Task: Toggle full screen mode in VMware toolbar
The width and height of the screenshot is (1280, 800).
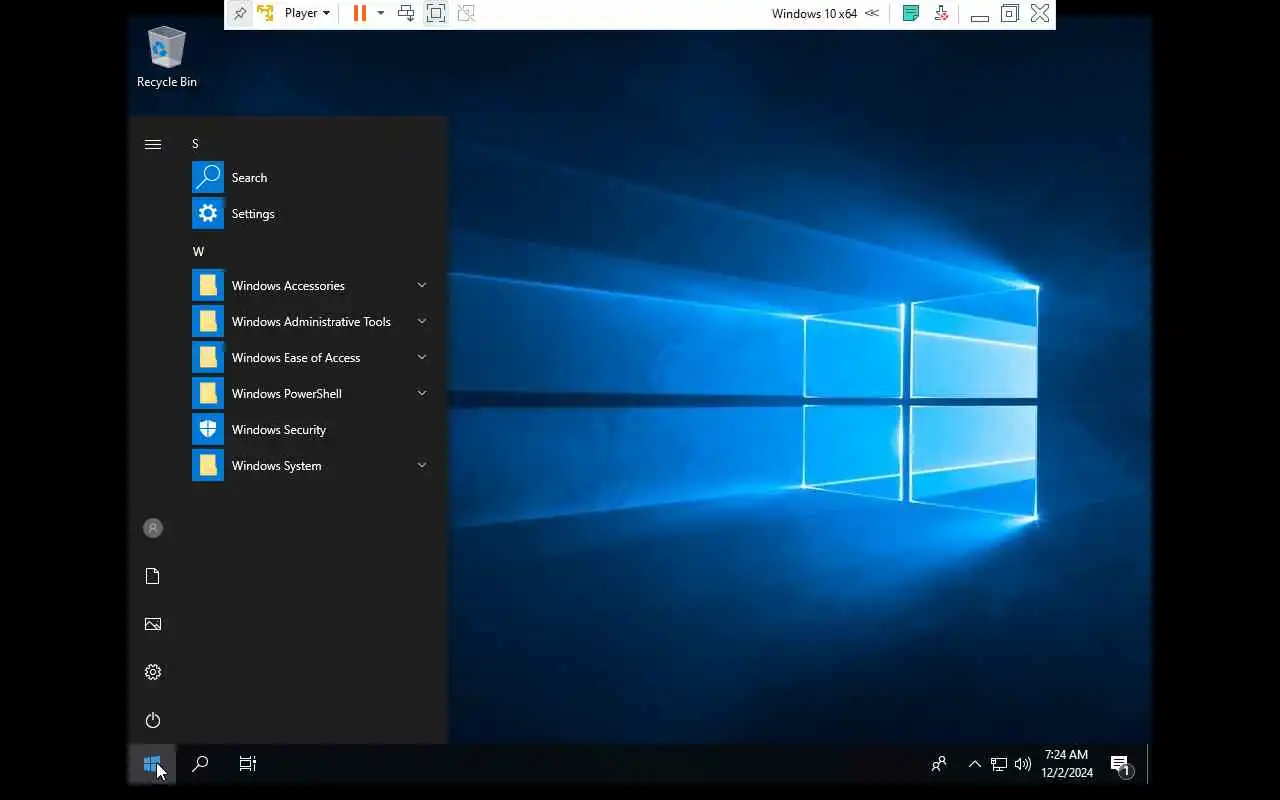Action: click(x=436, y=13)
